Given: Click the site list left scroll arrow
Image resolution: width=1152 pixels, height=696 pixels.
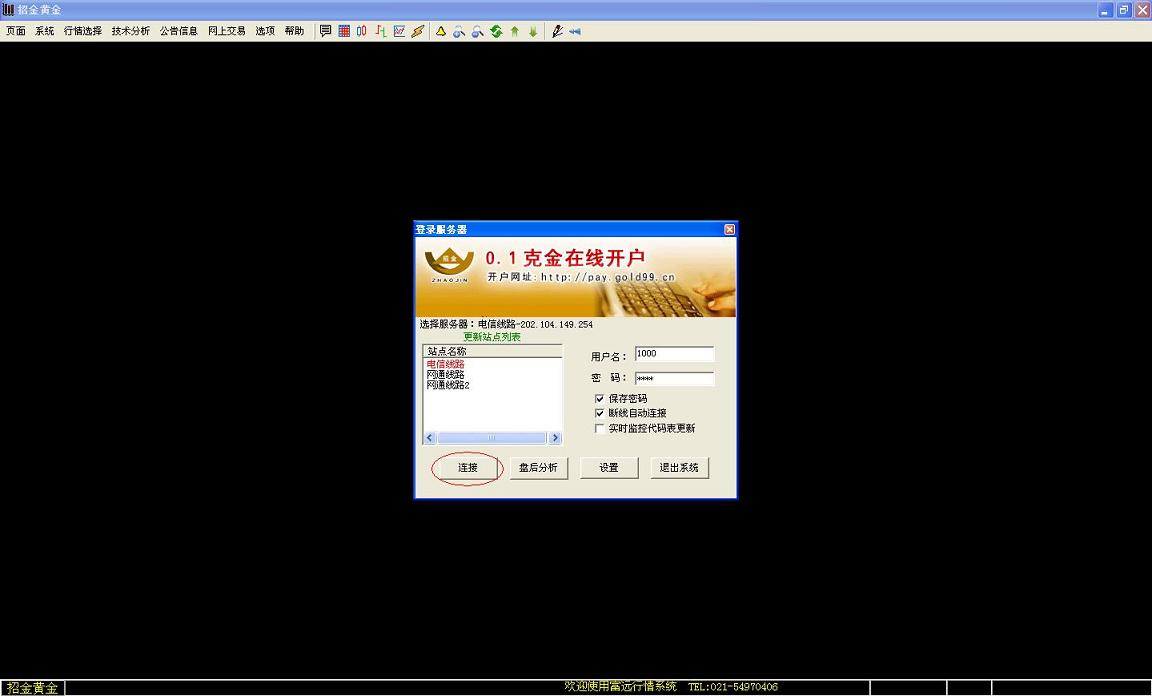Looking at the screenshot, I should (430, 438).
